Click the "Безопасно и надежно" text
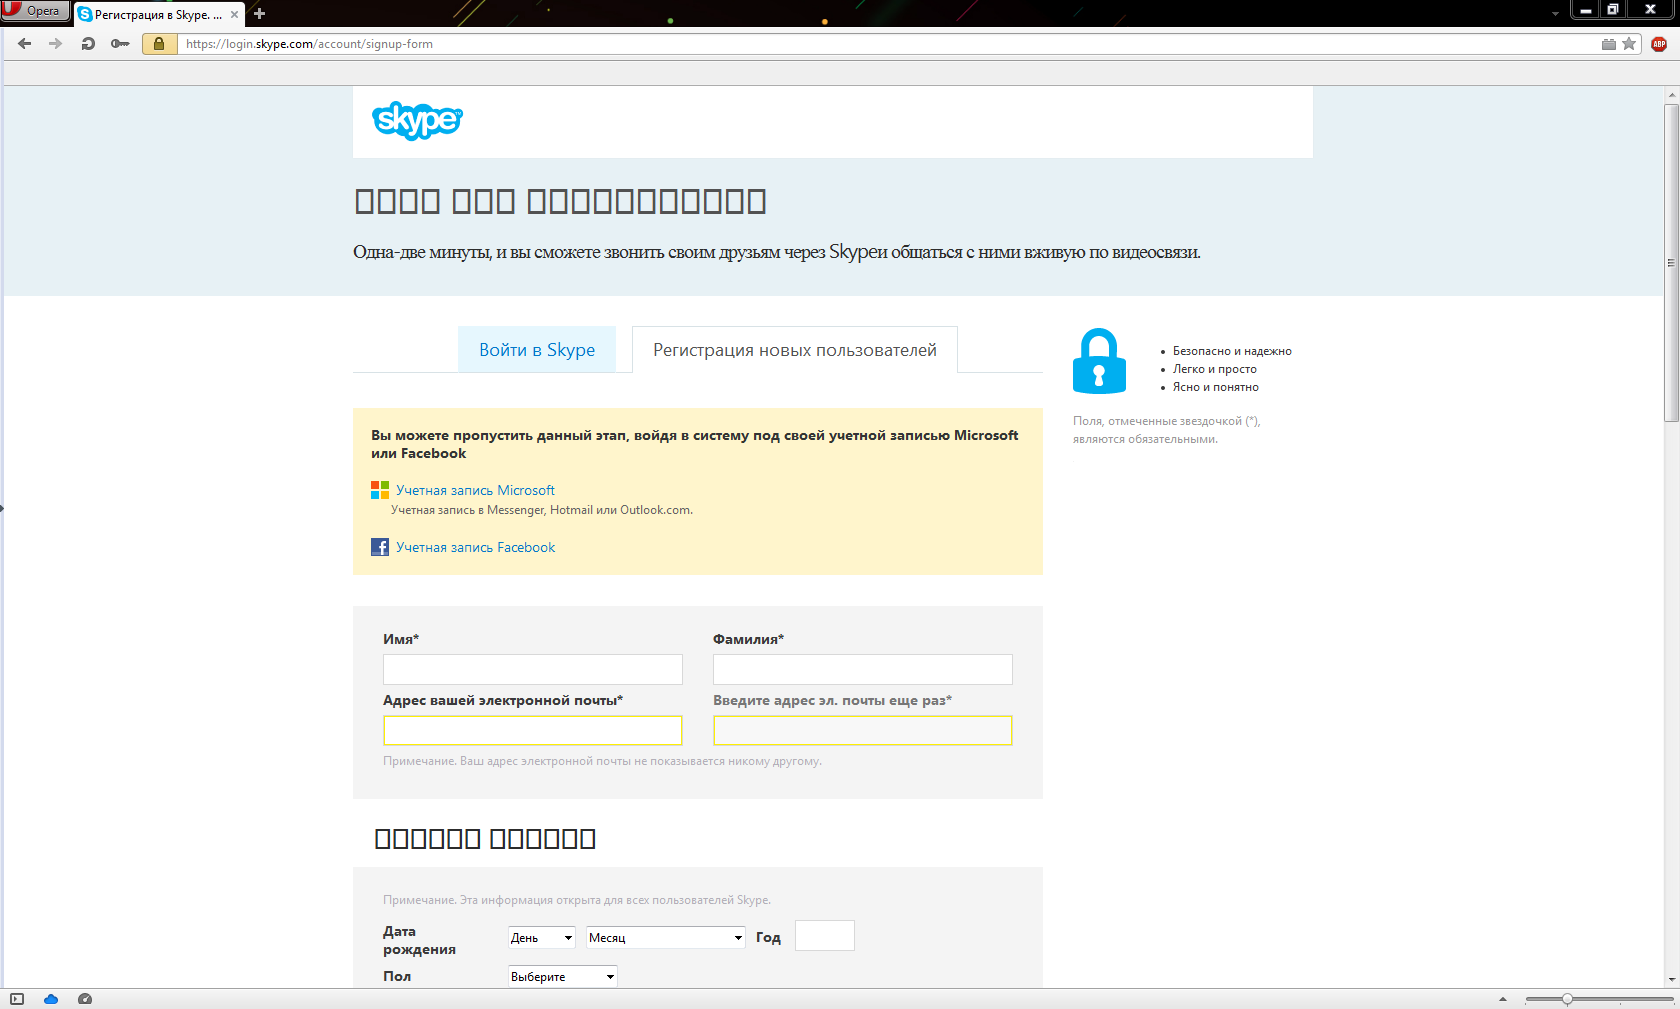 (1232, 351)
